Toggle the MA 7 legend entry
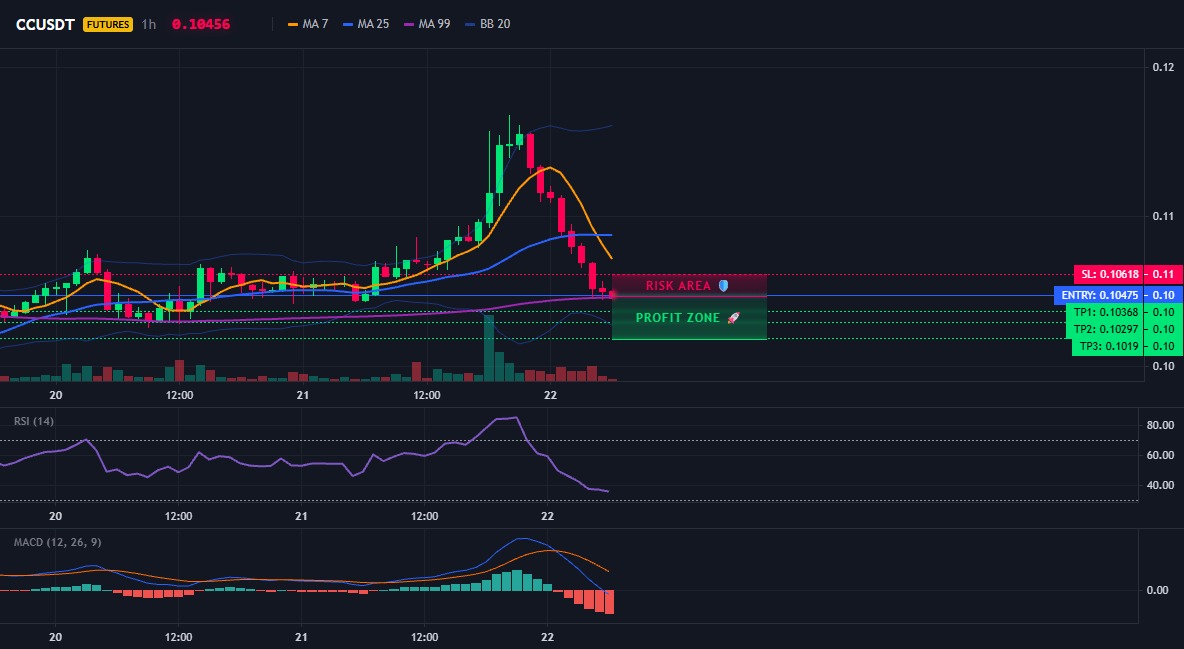 [x=308, y=24]
